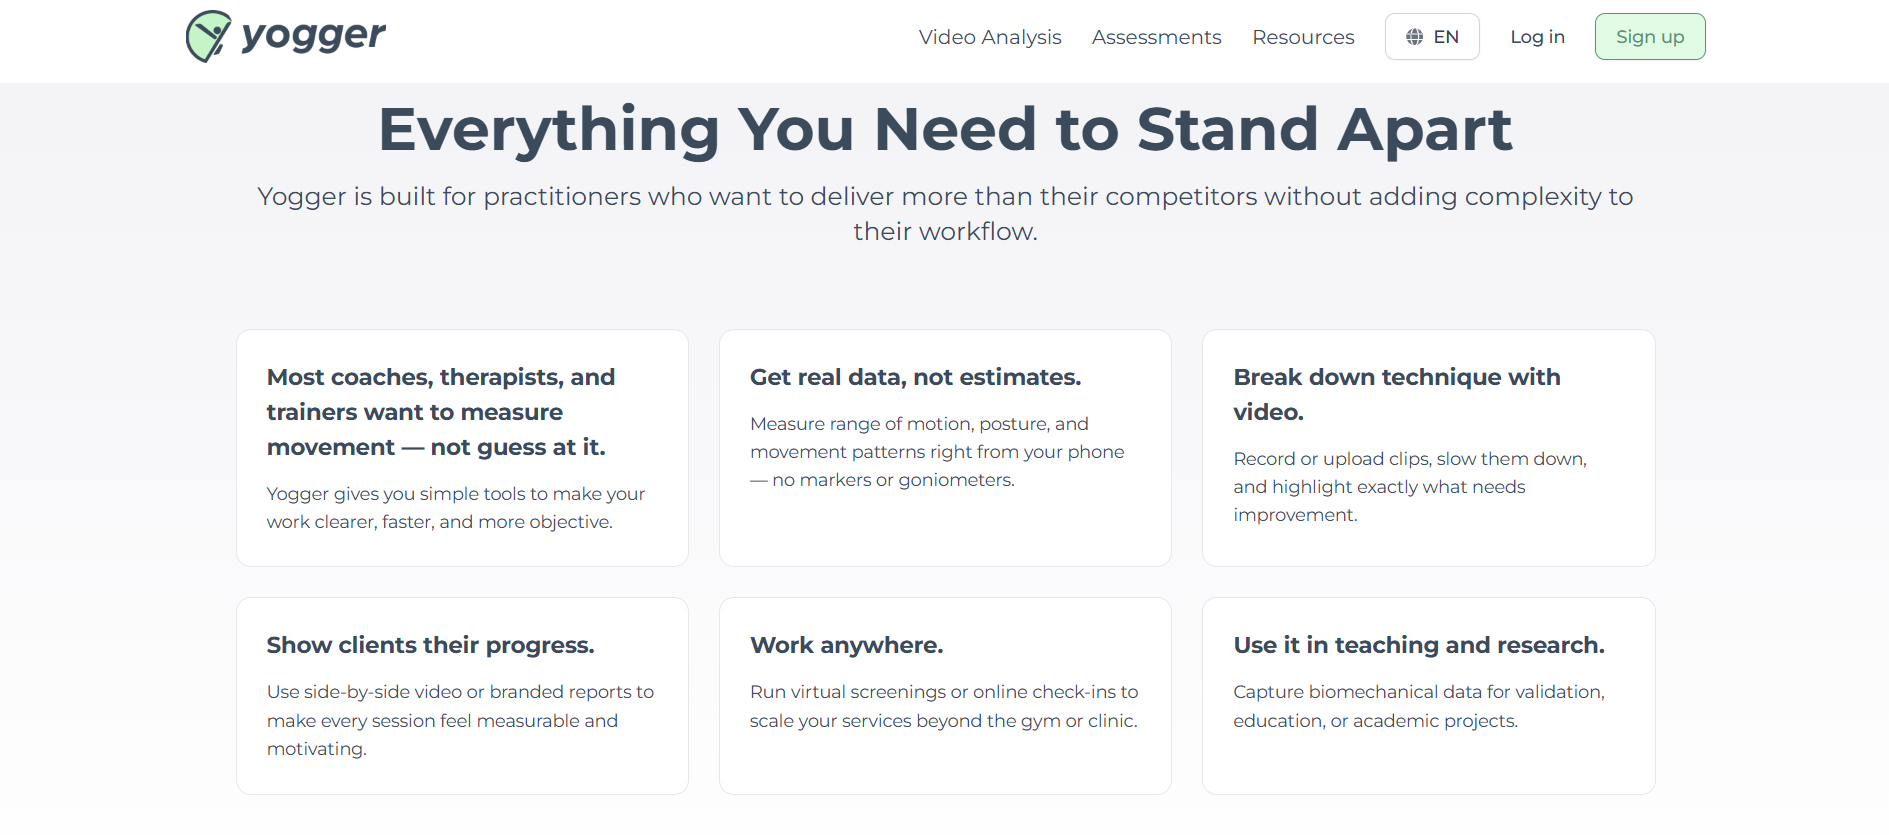Click the Log in link
The width and height of the screenshot is (1889, 835).
pyautogui.click(x=1537, y=37)
